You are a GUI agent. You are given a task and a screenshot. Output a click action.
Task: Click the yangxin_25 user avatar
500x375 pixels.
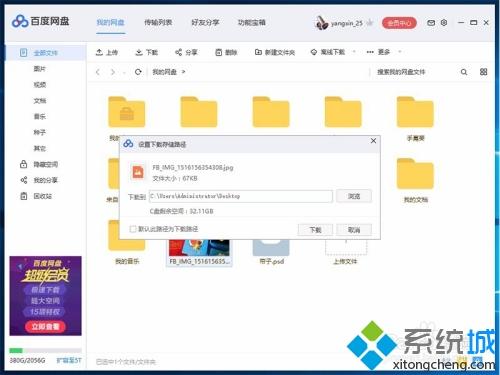click(x=321, y=23)
